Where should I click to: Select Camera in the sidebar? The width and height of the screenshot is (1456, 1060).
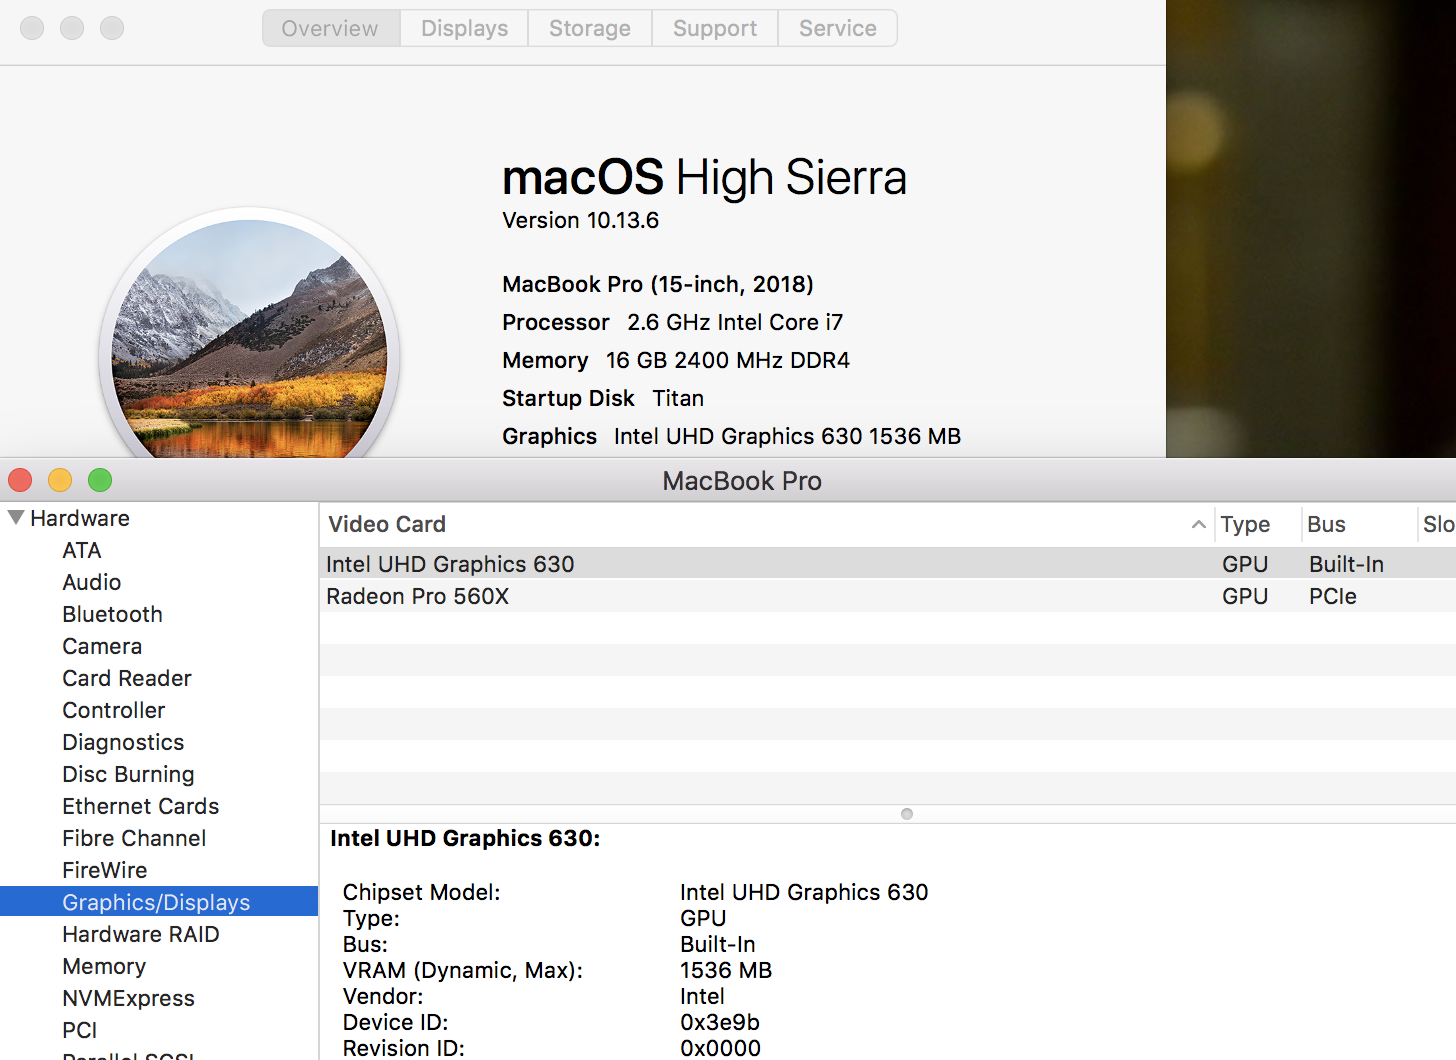point(102,646)
